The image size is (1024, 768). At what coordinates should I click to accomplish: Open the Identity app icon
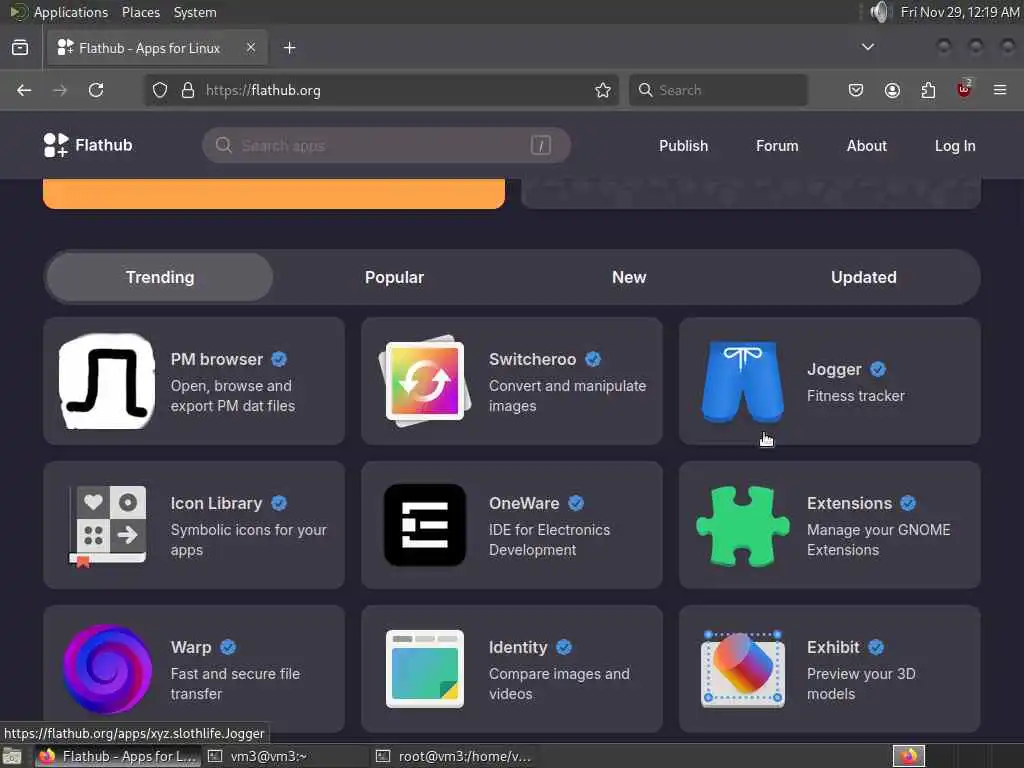click(x=425, y=669)
